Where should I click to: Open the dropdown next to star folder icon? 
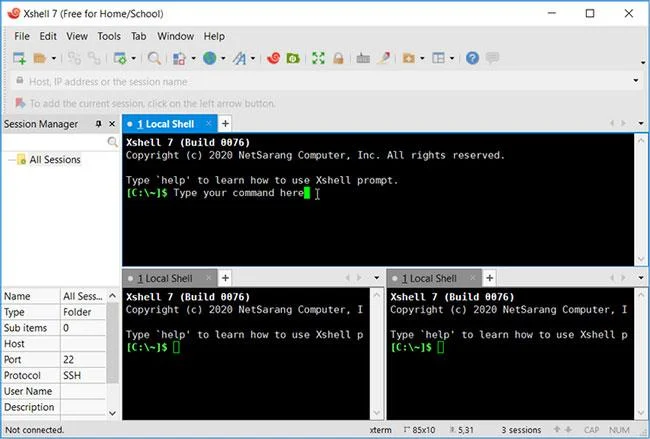pyautogui.click(x=422, y=58)
